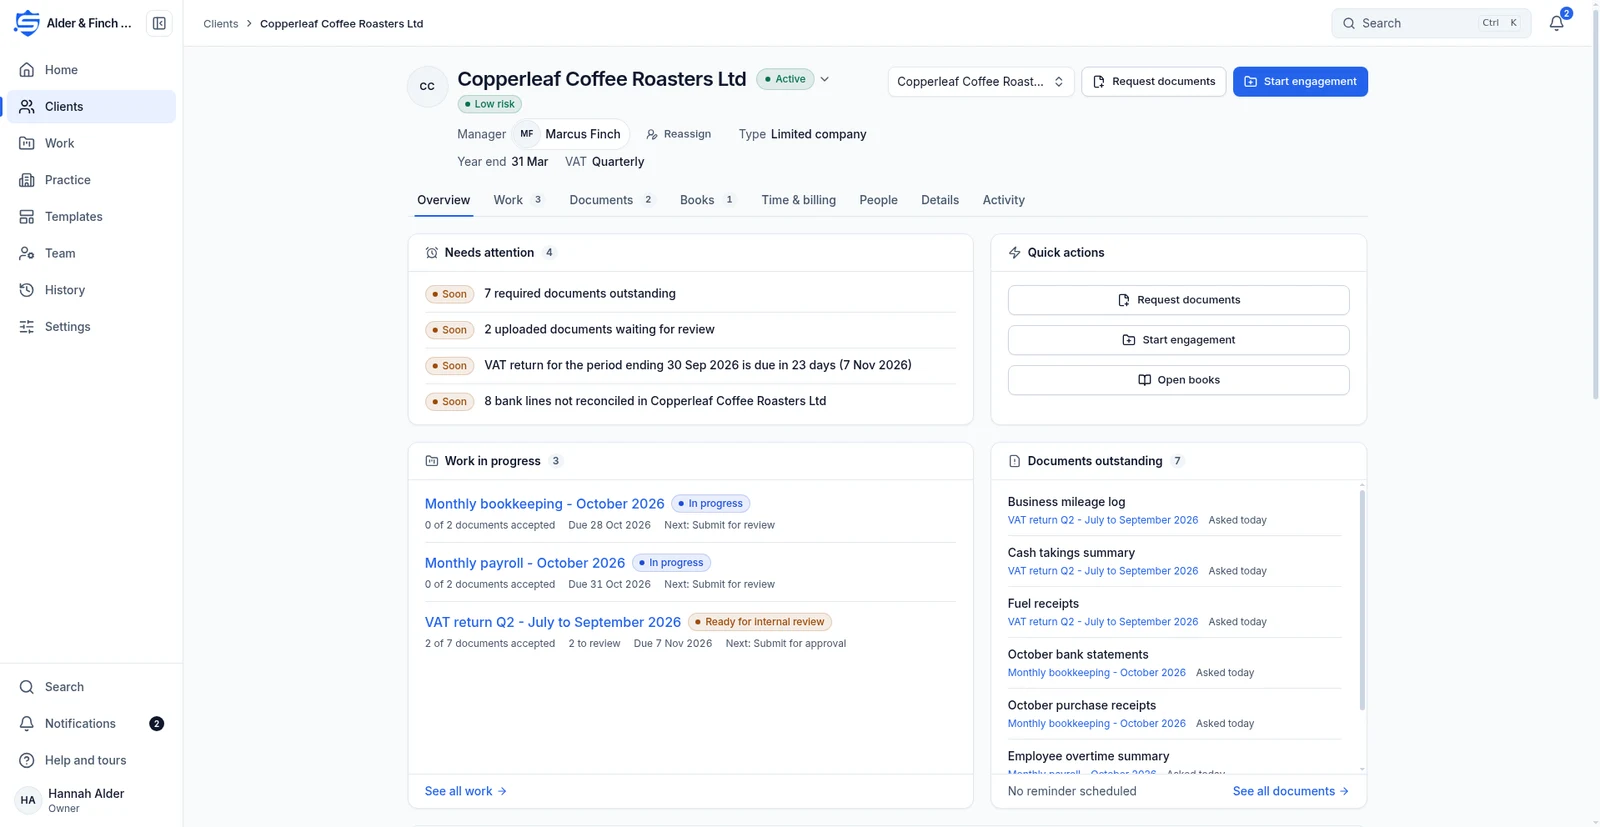Click Open books in Quick actions
The height and width of the screenshot is (827, 1600).
click(x=1178, y=380)
